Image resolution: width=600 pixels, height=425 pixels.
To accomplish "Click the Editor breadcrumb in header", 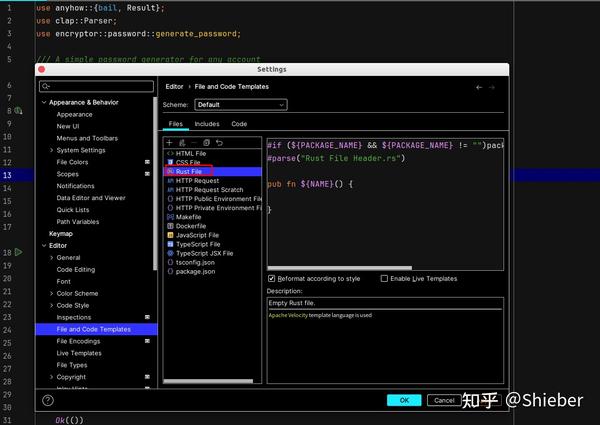I will (x=174, y=87).
